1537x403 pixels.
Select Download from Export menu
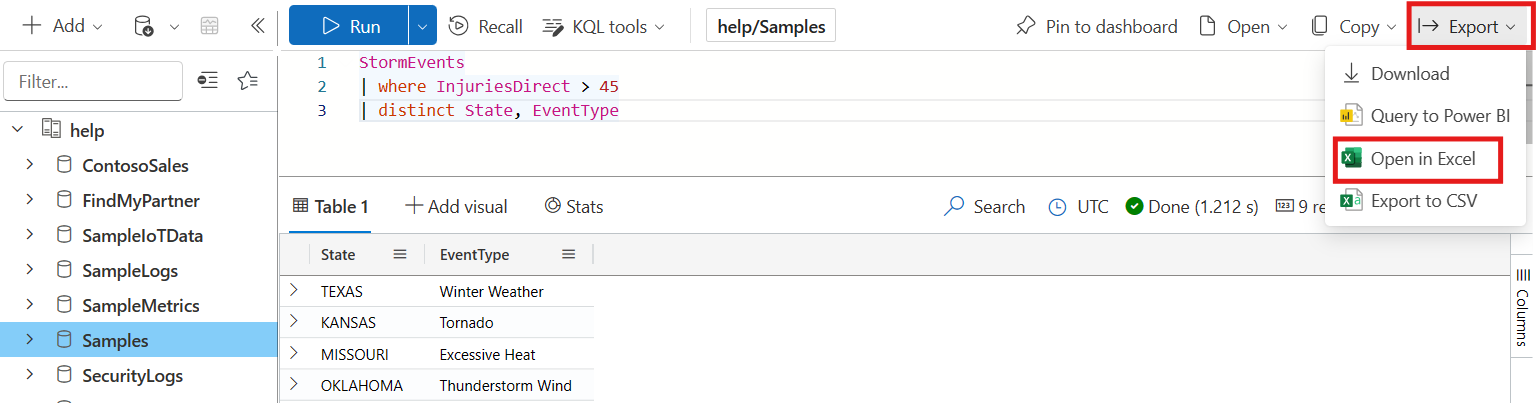click(x=1409, y=73)
